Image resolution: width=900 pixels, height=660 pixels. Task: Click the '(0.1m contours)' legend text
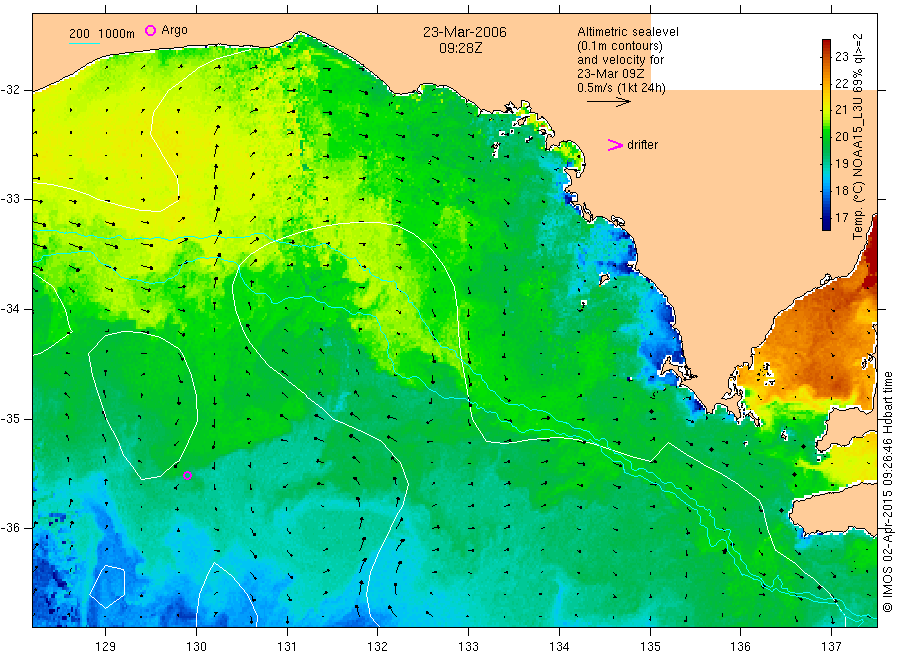pos(620,46)
